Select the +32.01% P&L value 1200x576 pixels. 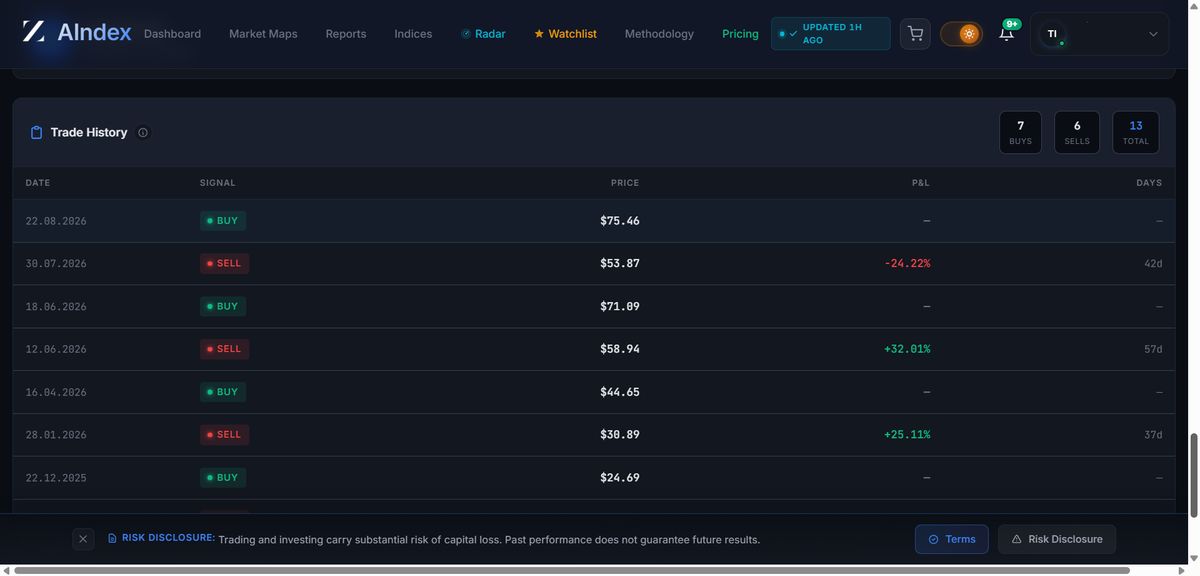907,349
